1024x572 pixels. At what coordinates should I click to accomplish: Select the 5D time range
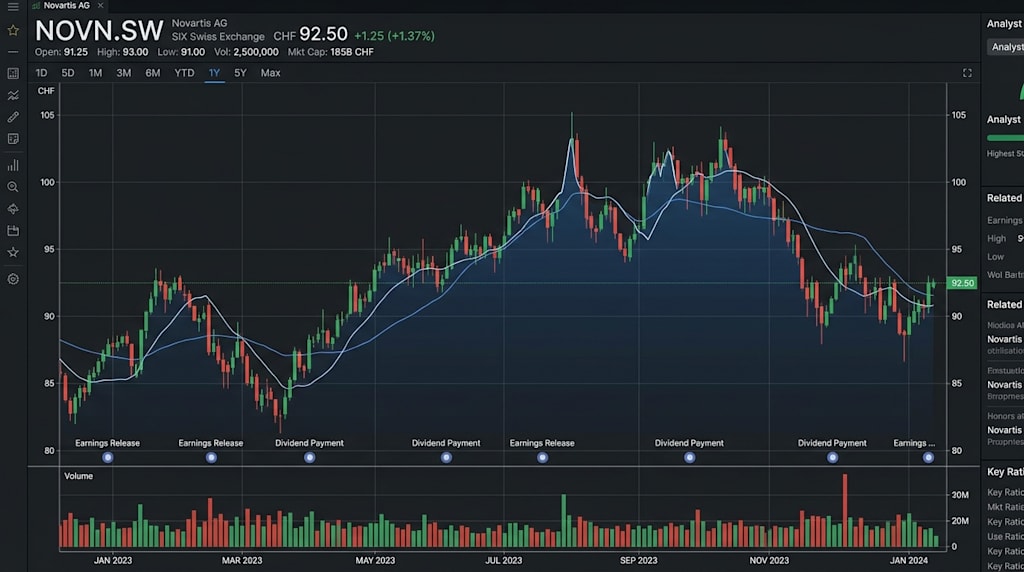pyautogui.click(x=68, y=73)
